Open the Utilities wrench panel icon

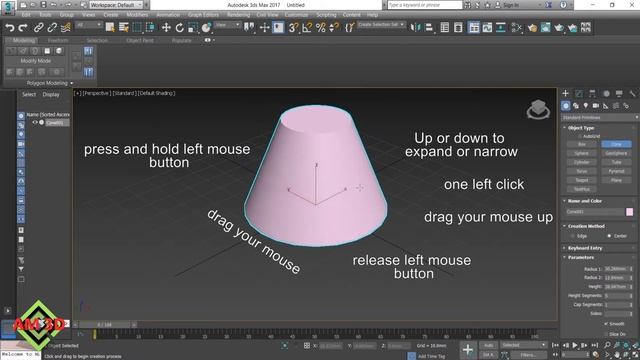pyautogui.click(x=632, y=93)
